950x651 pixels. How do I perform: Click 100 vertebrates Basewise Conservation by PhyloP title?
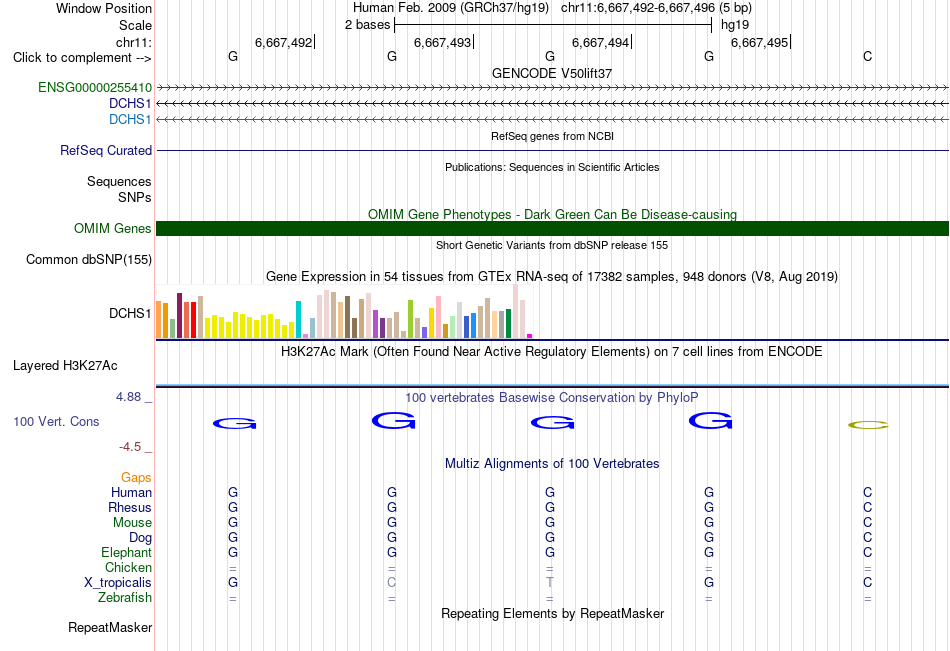pyautogui.click(x=552, y=398)
